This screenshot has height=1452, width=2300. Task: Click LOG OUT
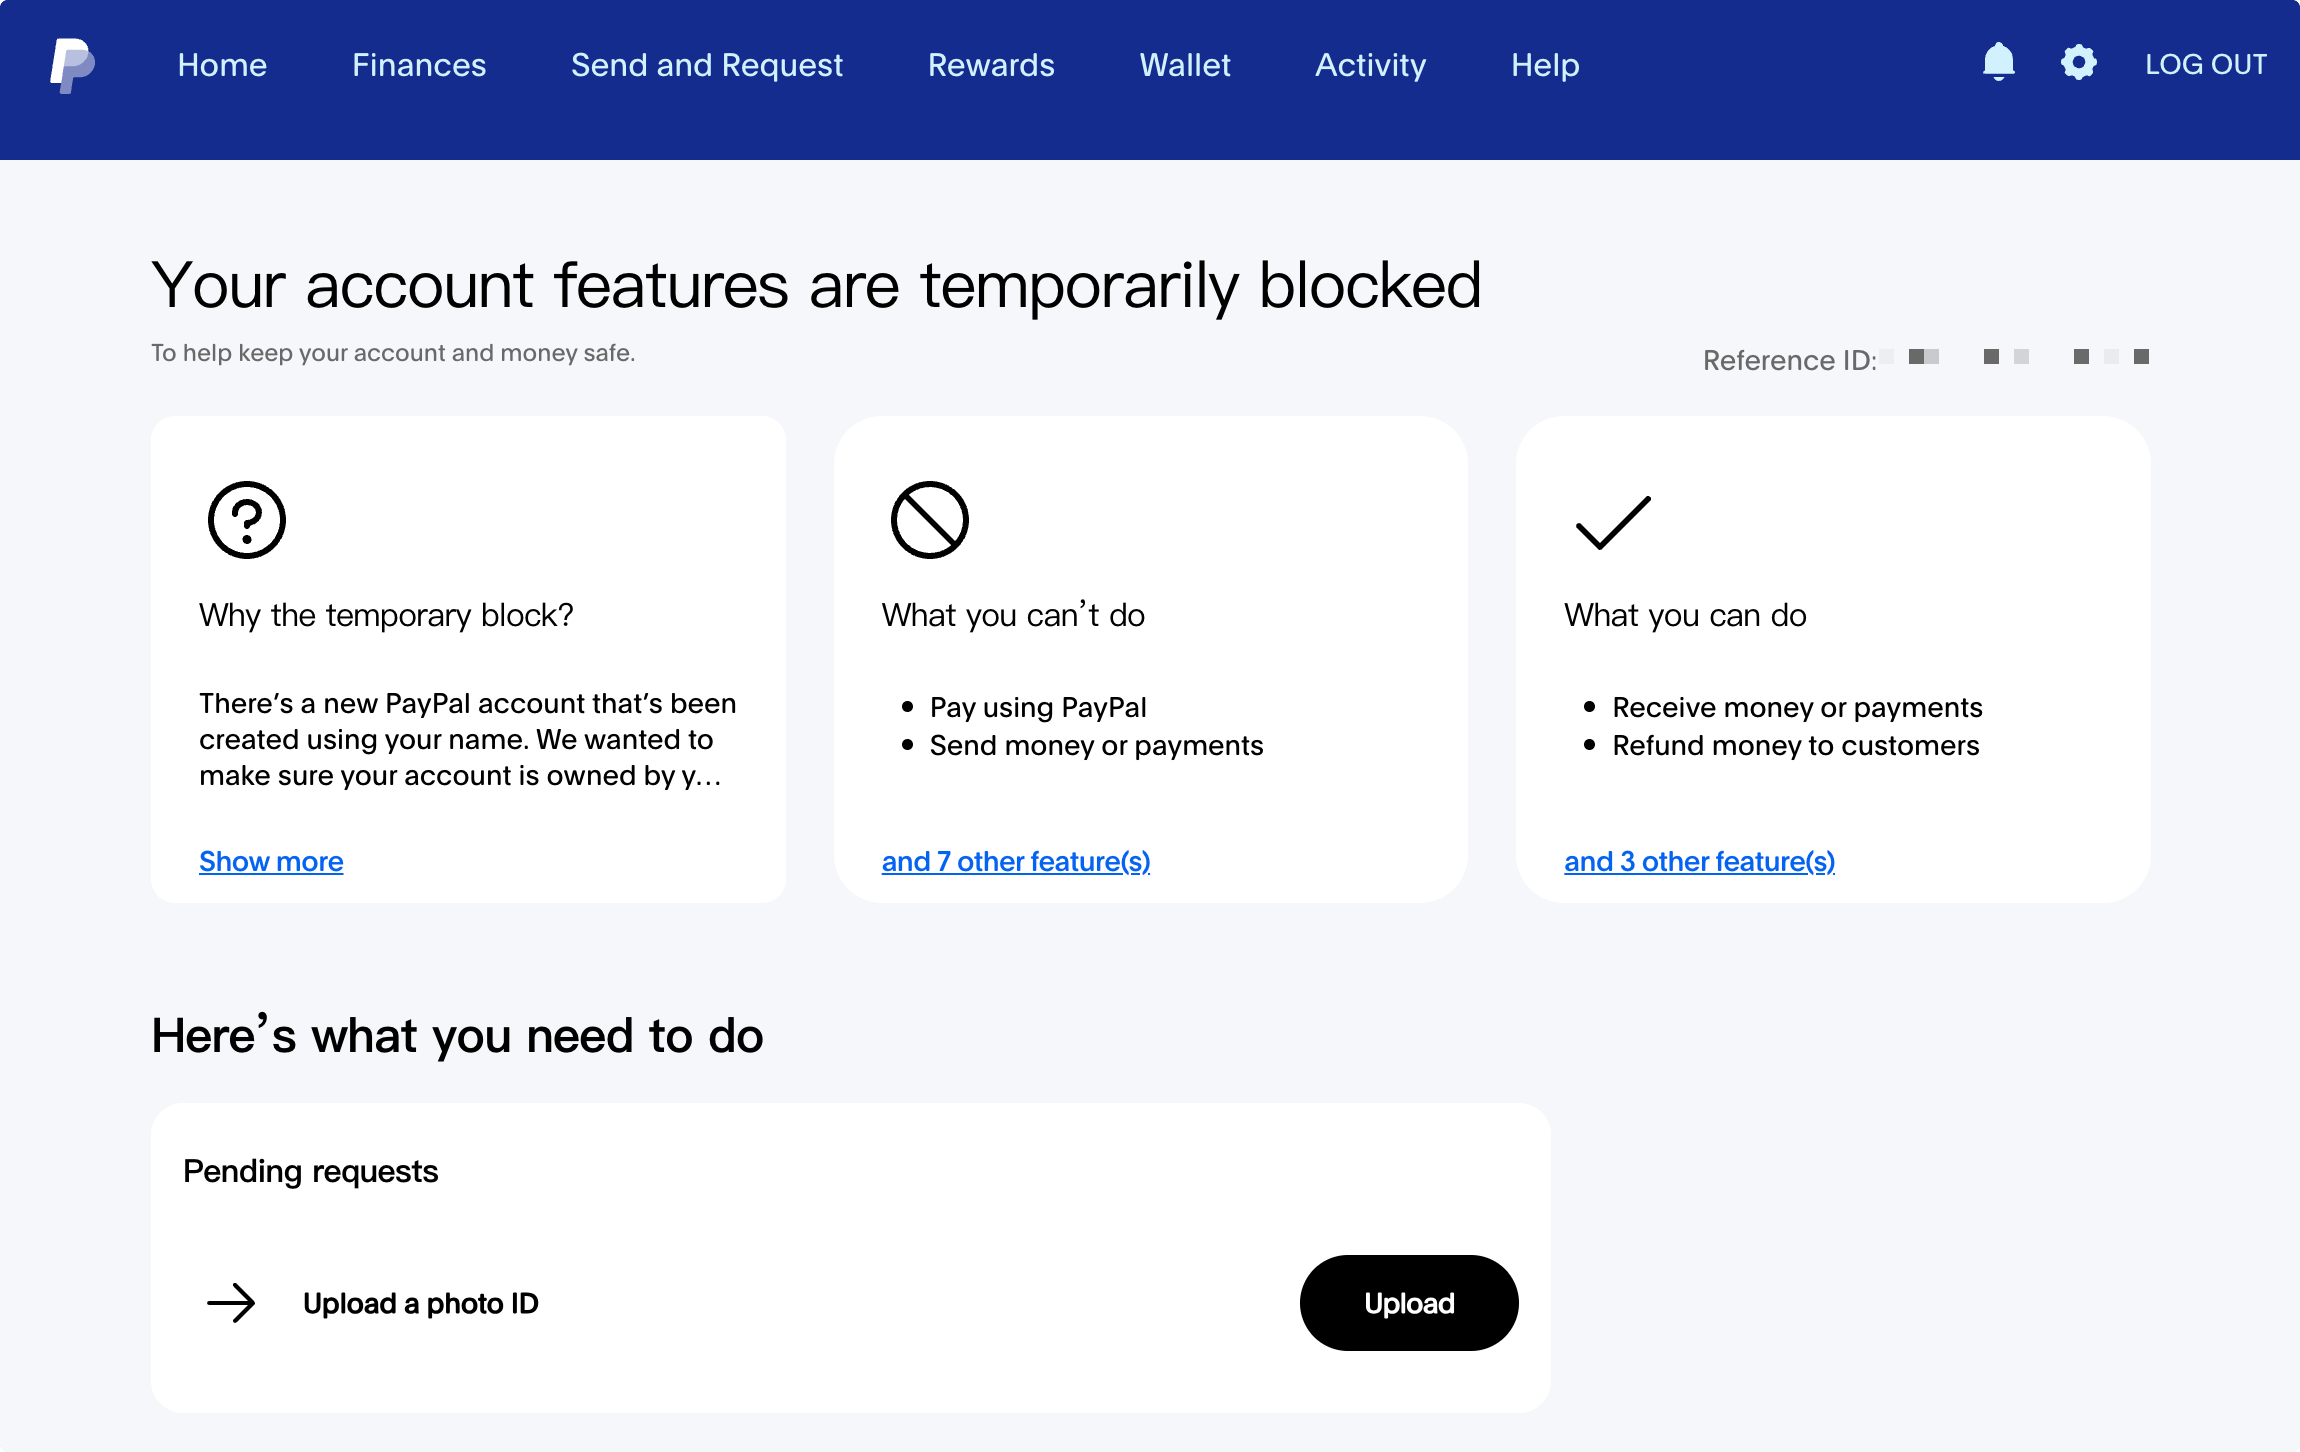pyautogui.click(x=2206, y=65)
